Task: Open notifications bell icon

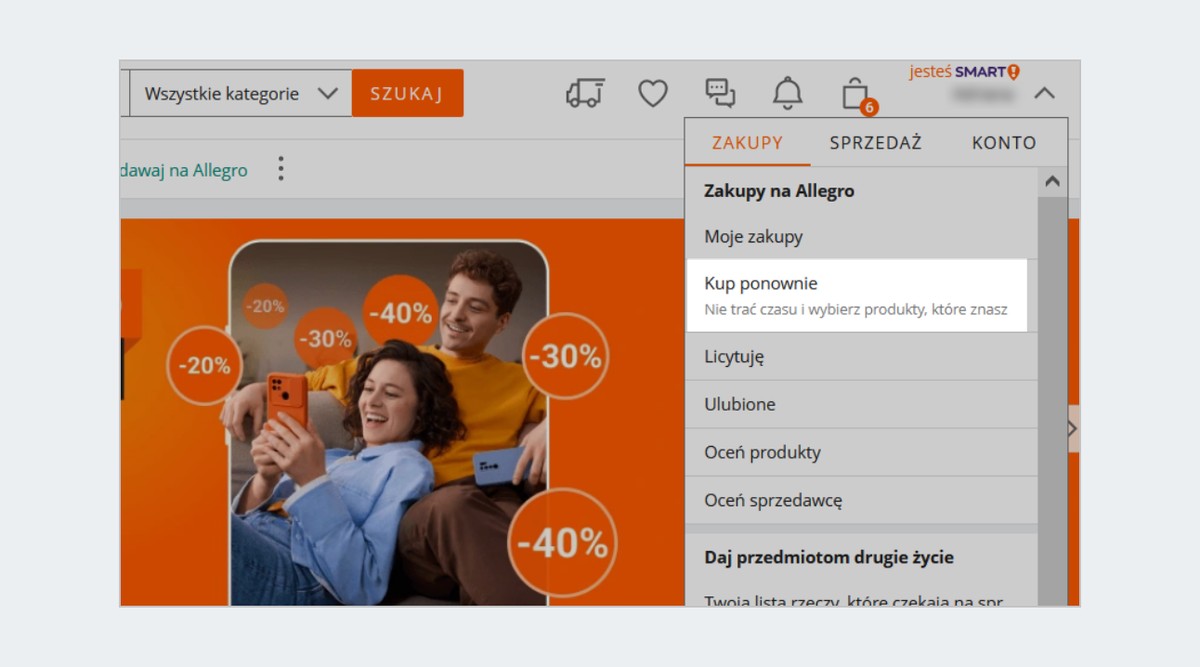Action: pos(788,93)
